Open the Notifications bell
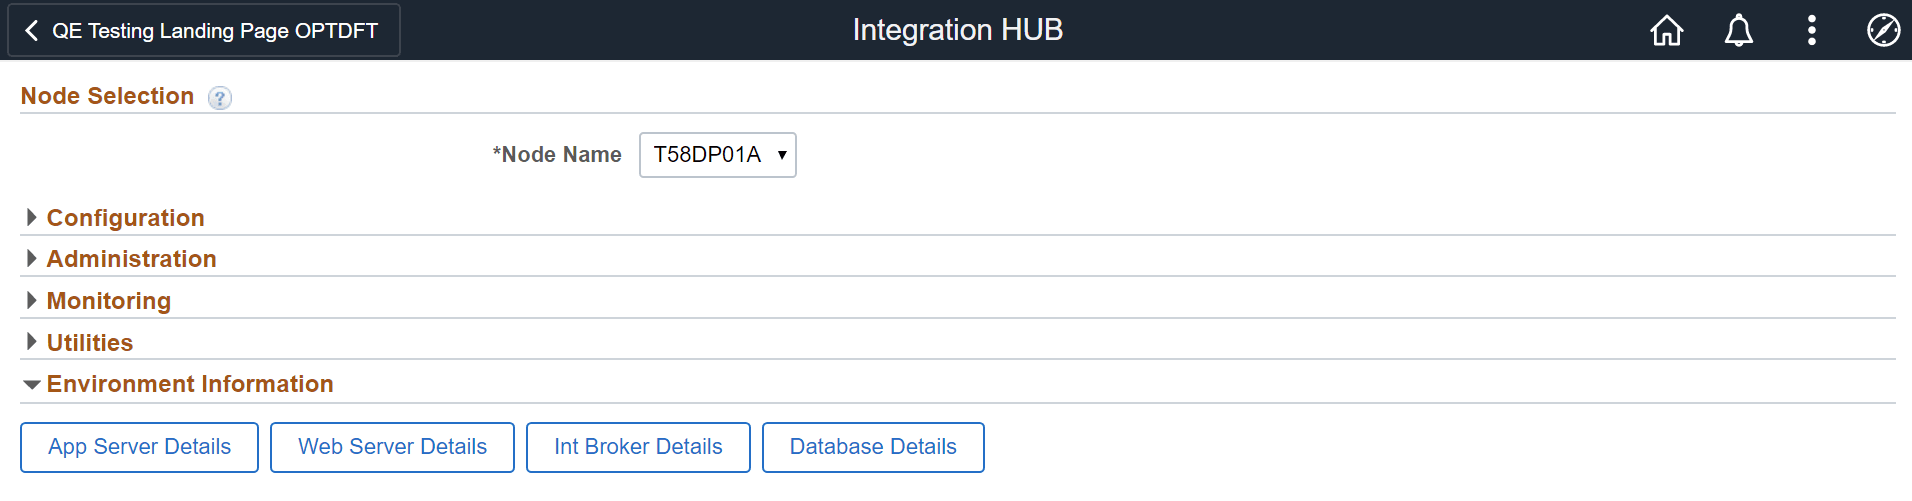Image resolution: width=1912 pixels, height=501 pixels. (1739, 31)
